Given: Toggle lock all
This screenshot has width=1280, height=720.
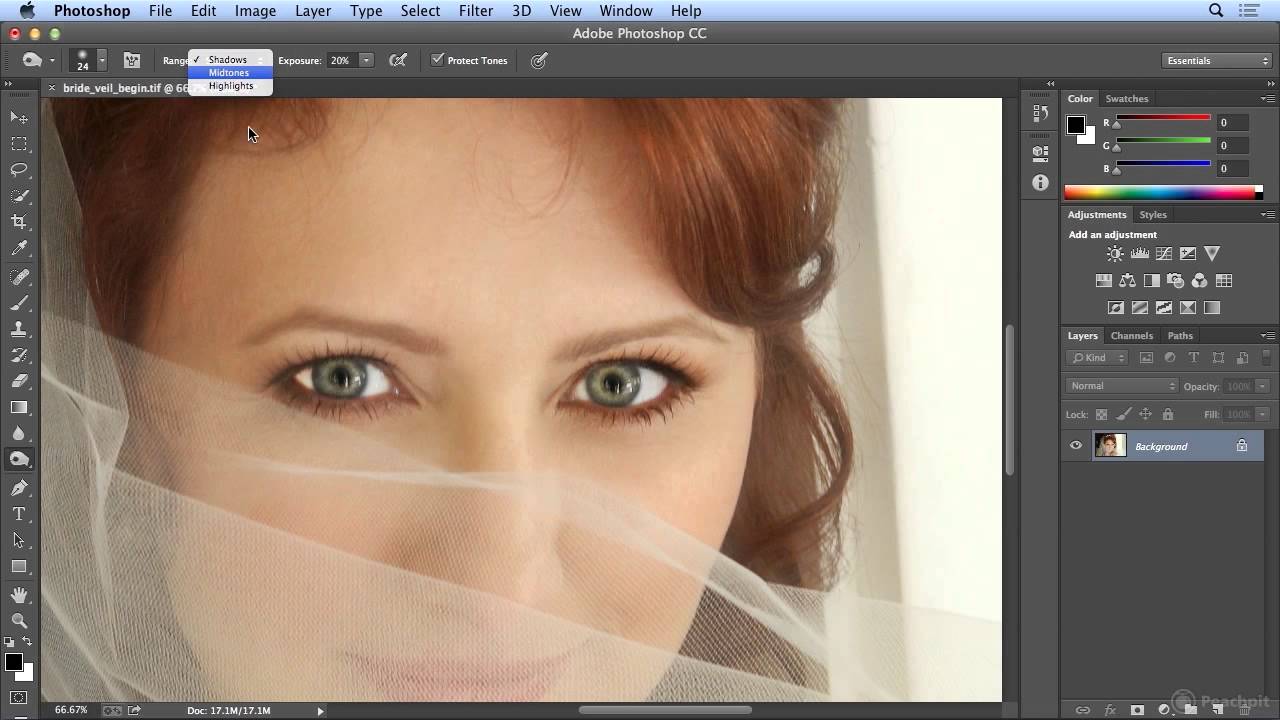Looking at the screenshot, I should [1167, 414].
